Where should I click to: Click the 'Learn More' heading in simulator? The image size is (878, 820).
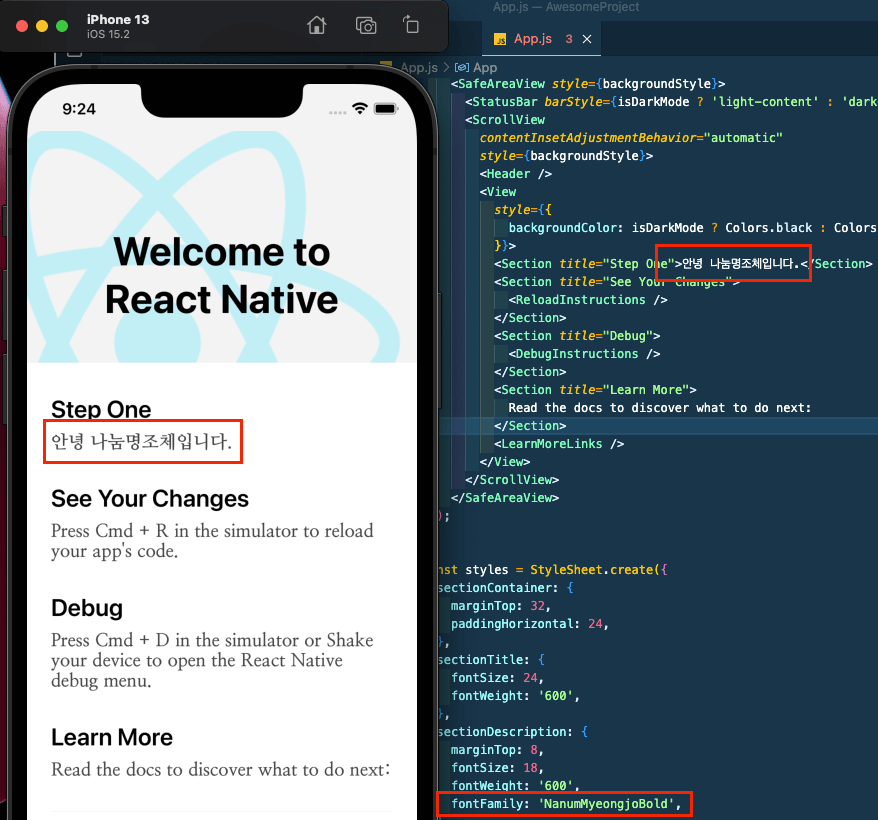[x=112, y=737]
